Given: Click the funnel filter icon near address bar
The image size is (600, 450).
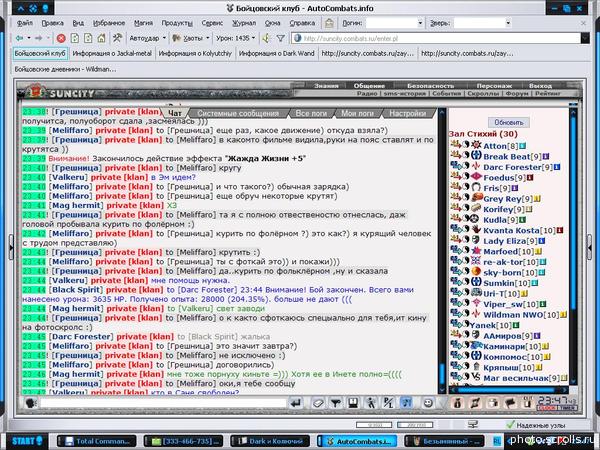Looking at the screenshot, I should pyautogui.click(x=280, y=38).
